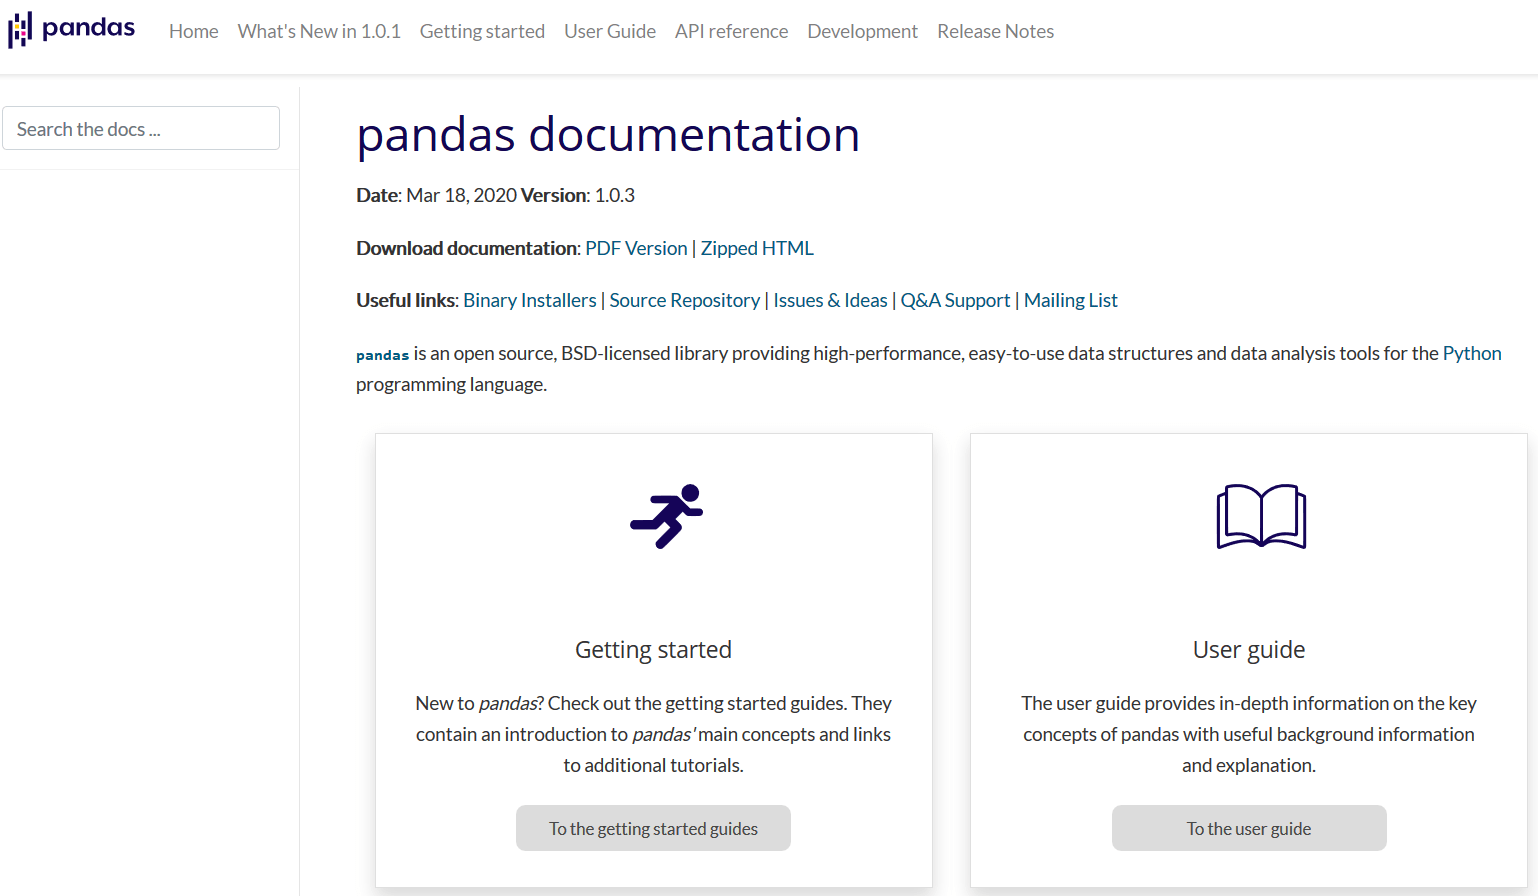The height and width of the screenshot is (896, 1538).
Task: Open Source Repository link
Action: point(685,300)
